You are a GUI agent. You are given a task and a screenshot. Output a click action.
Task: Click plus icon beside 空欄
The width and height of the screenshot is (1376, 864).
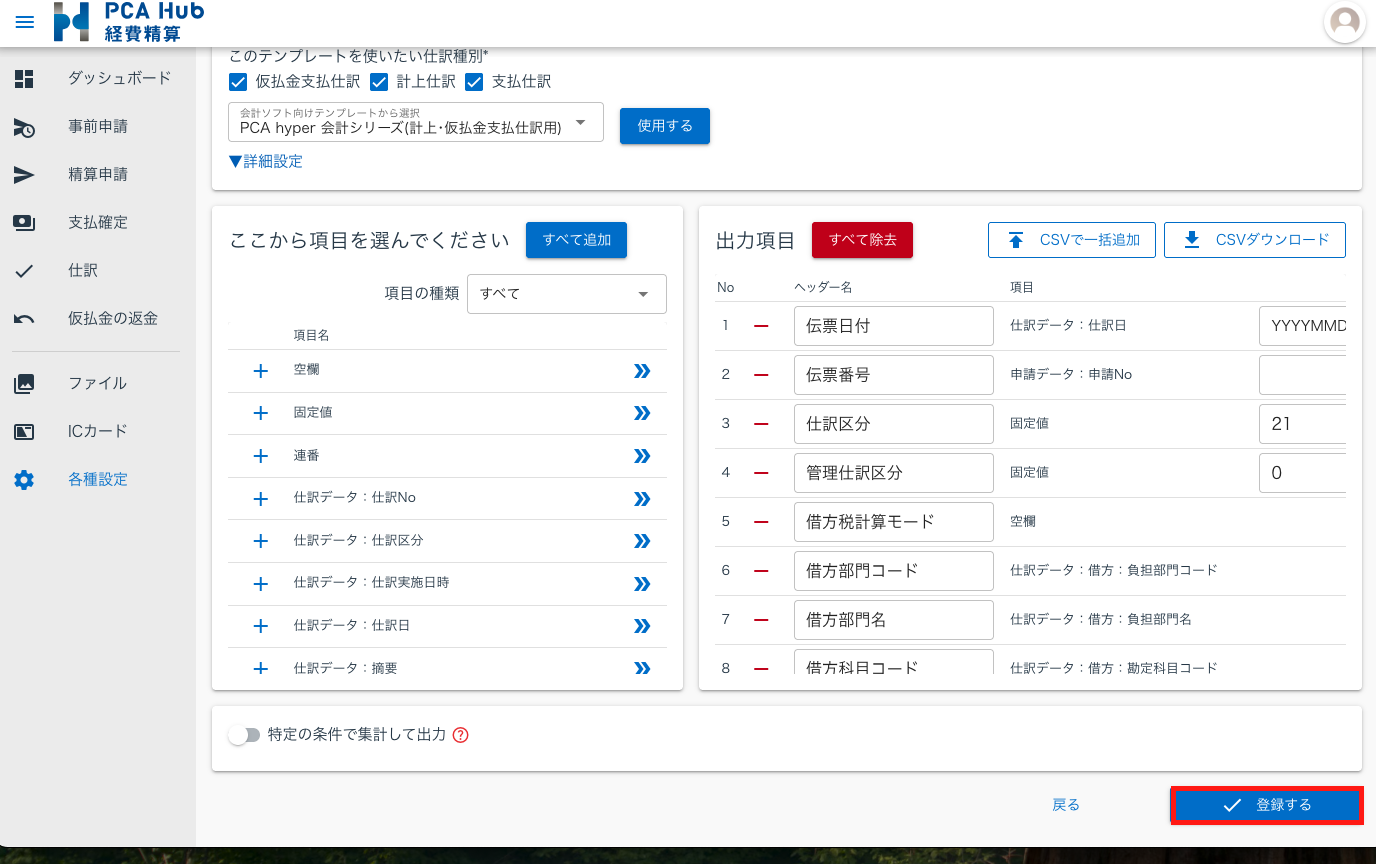[261, 371]
